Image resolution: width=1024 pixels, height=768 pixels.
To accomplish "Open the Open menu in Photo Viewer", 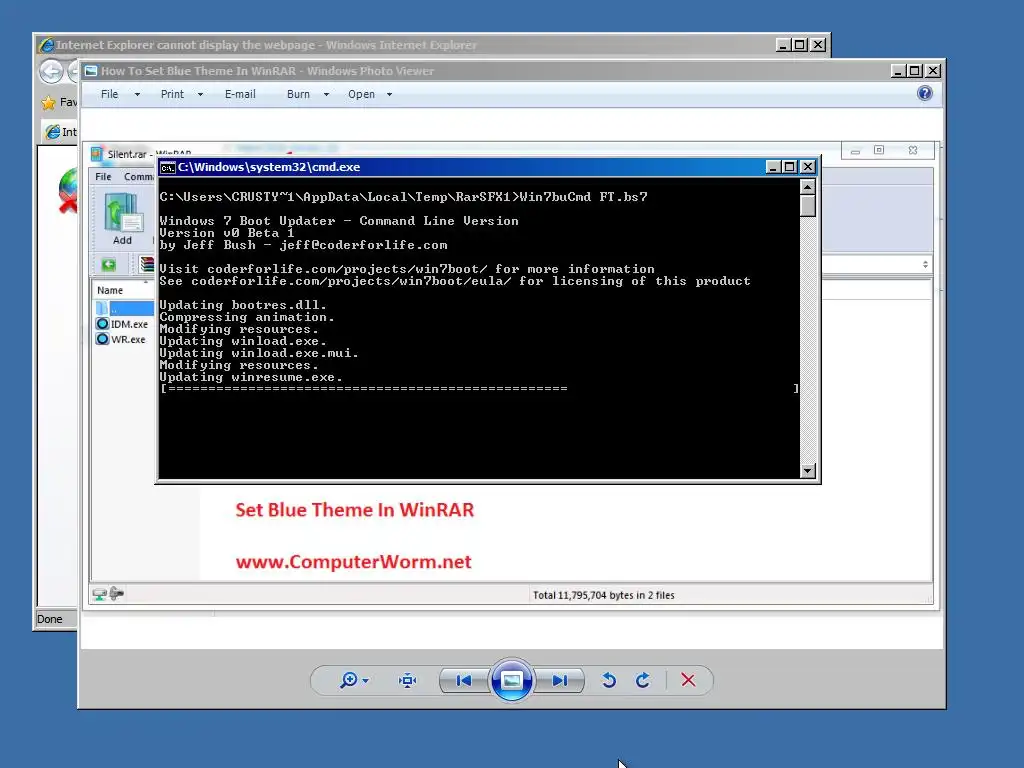I will point(361,94).
